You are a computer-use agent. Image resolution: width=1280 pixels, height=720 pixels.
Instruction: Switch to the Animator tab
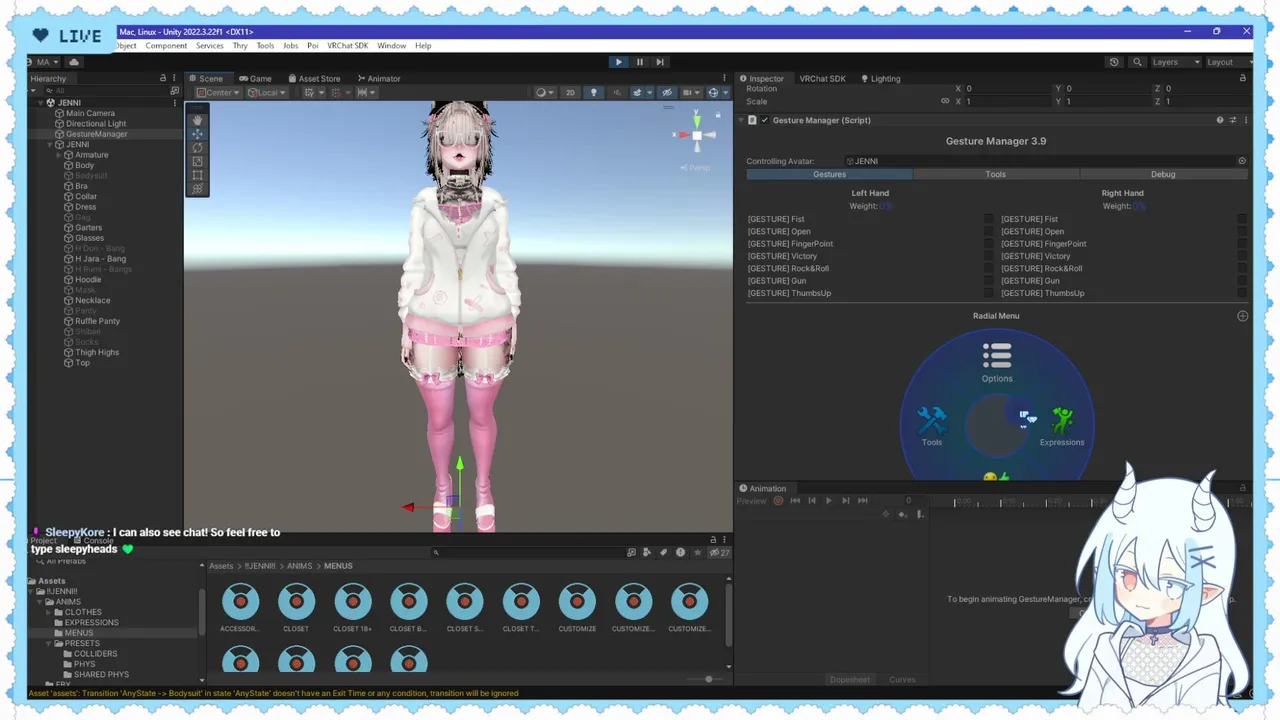click(x=379, y=78)
